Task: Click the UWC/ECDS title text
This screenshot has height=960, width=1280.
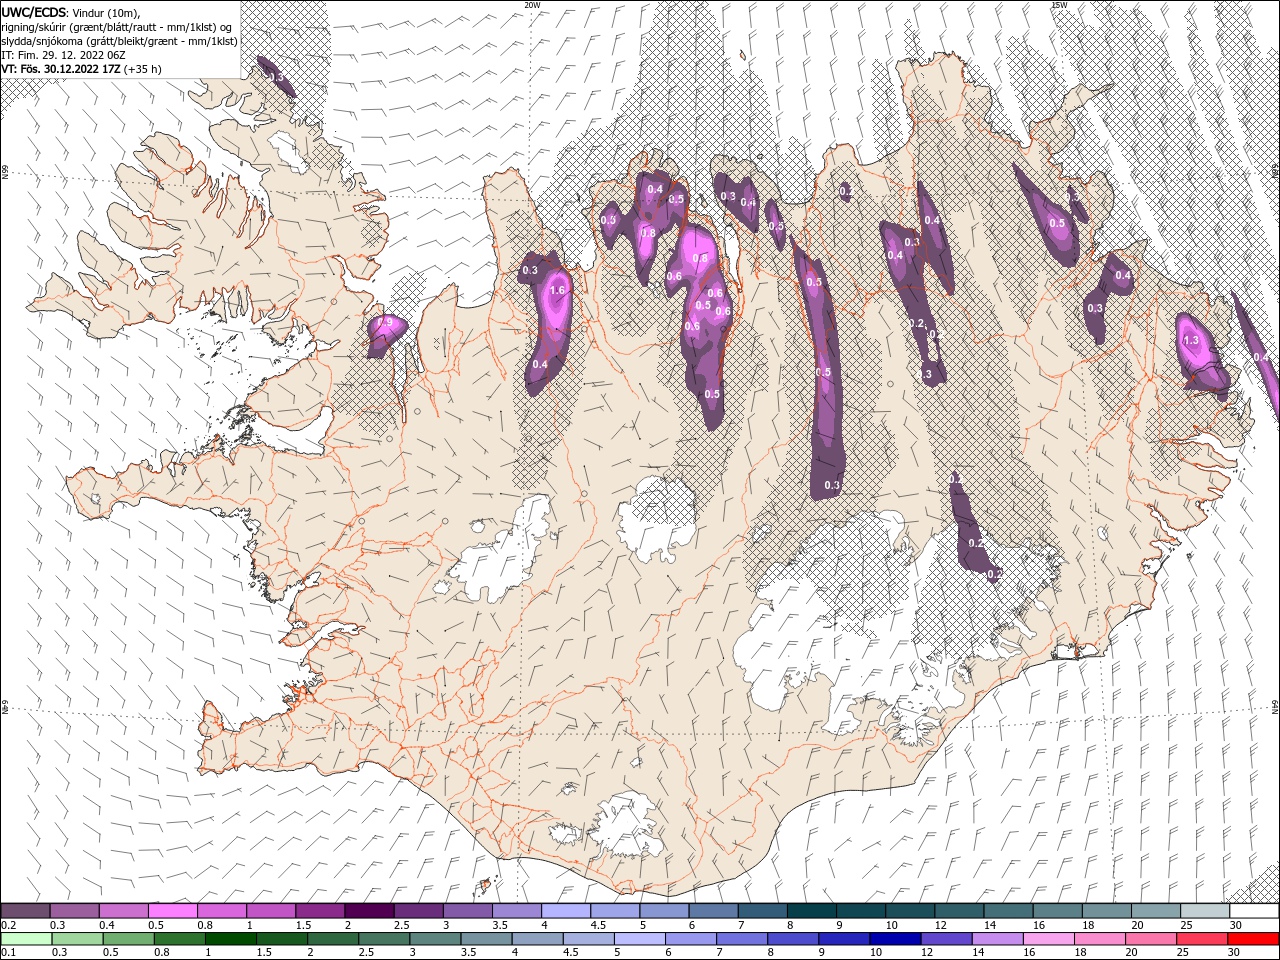Action: click(35, 11)
